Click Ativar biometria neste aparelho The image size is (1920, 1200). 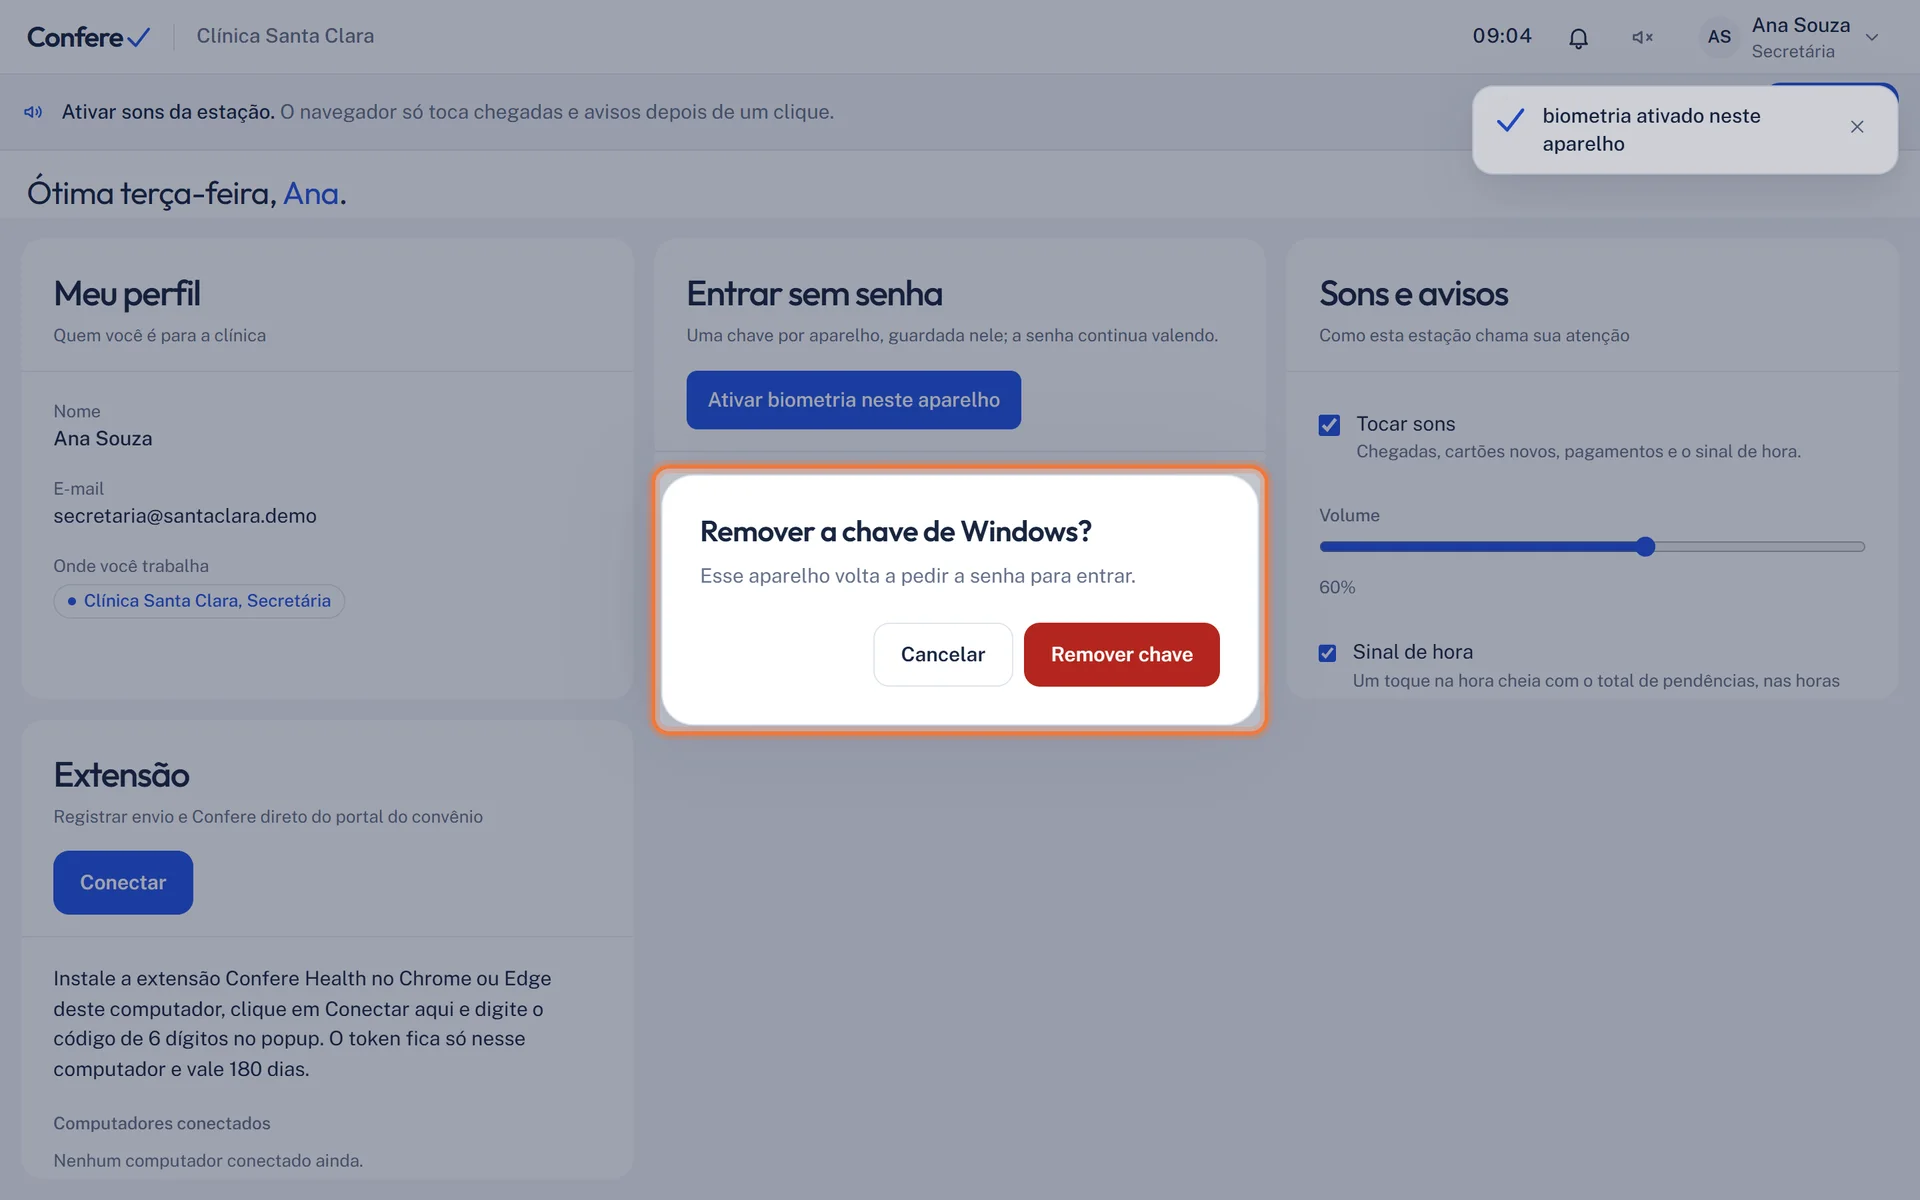(853, 400)
